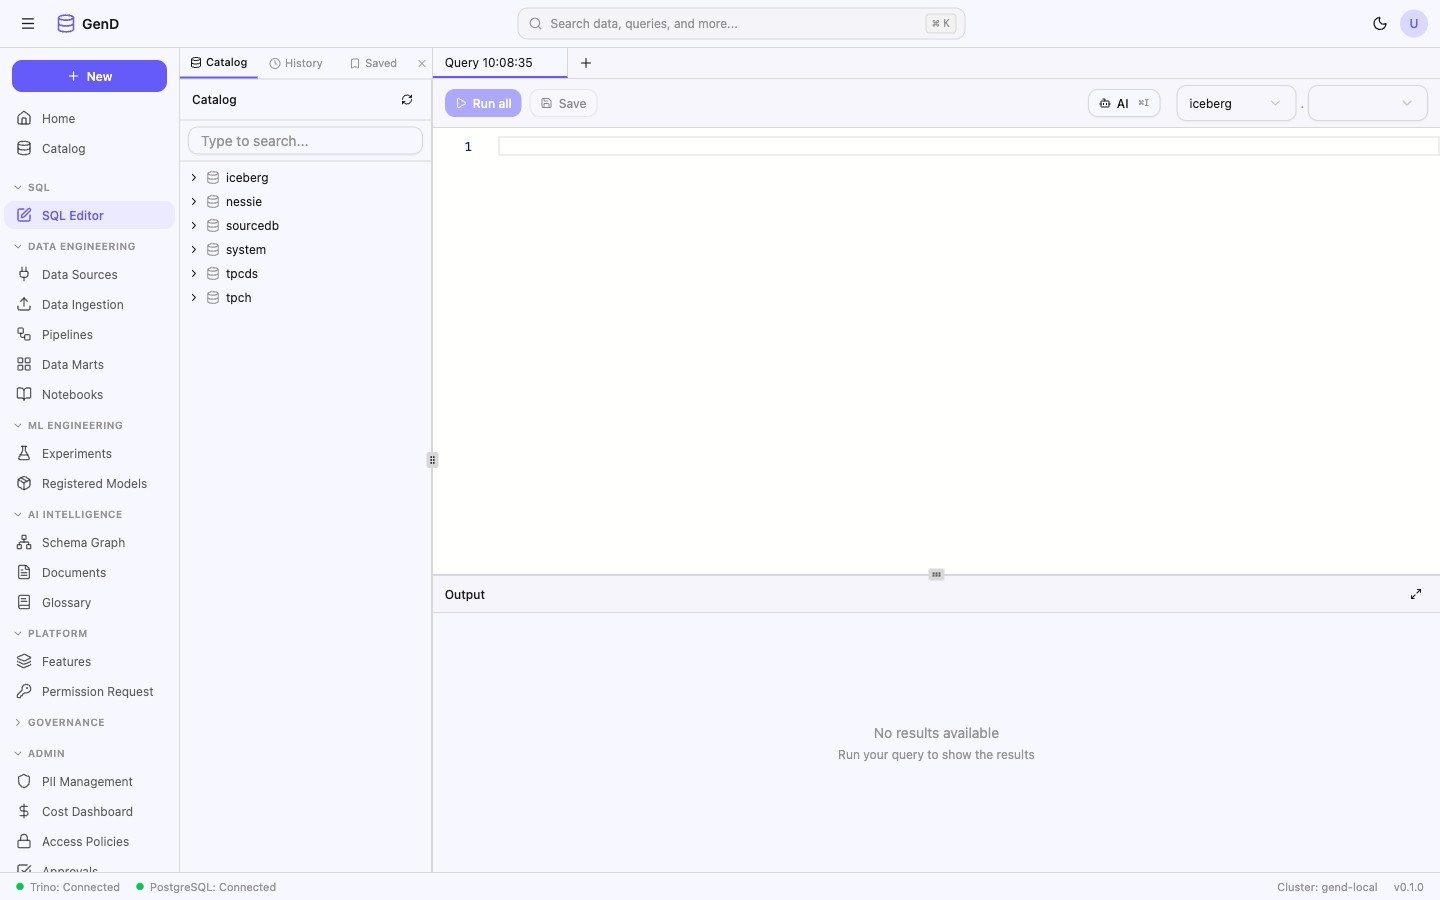Open the iceberg catalog dropdown
This screenshot has height=900, width=1440.
pos(1236,103)
